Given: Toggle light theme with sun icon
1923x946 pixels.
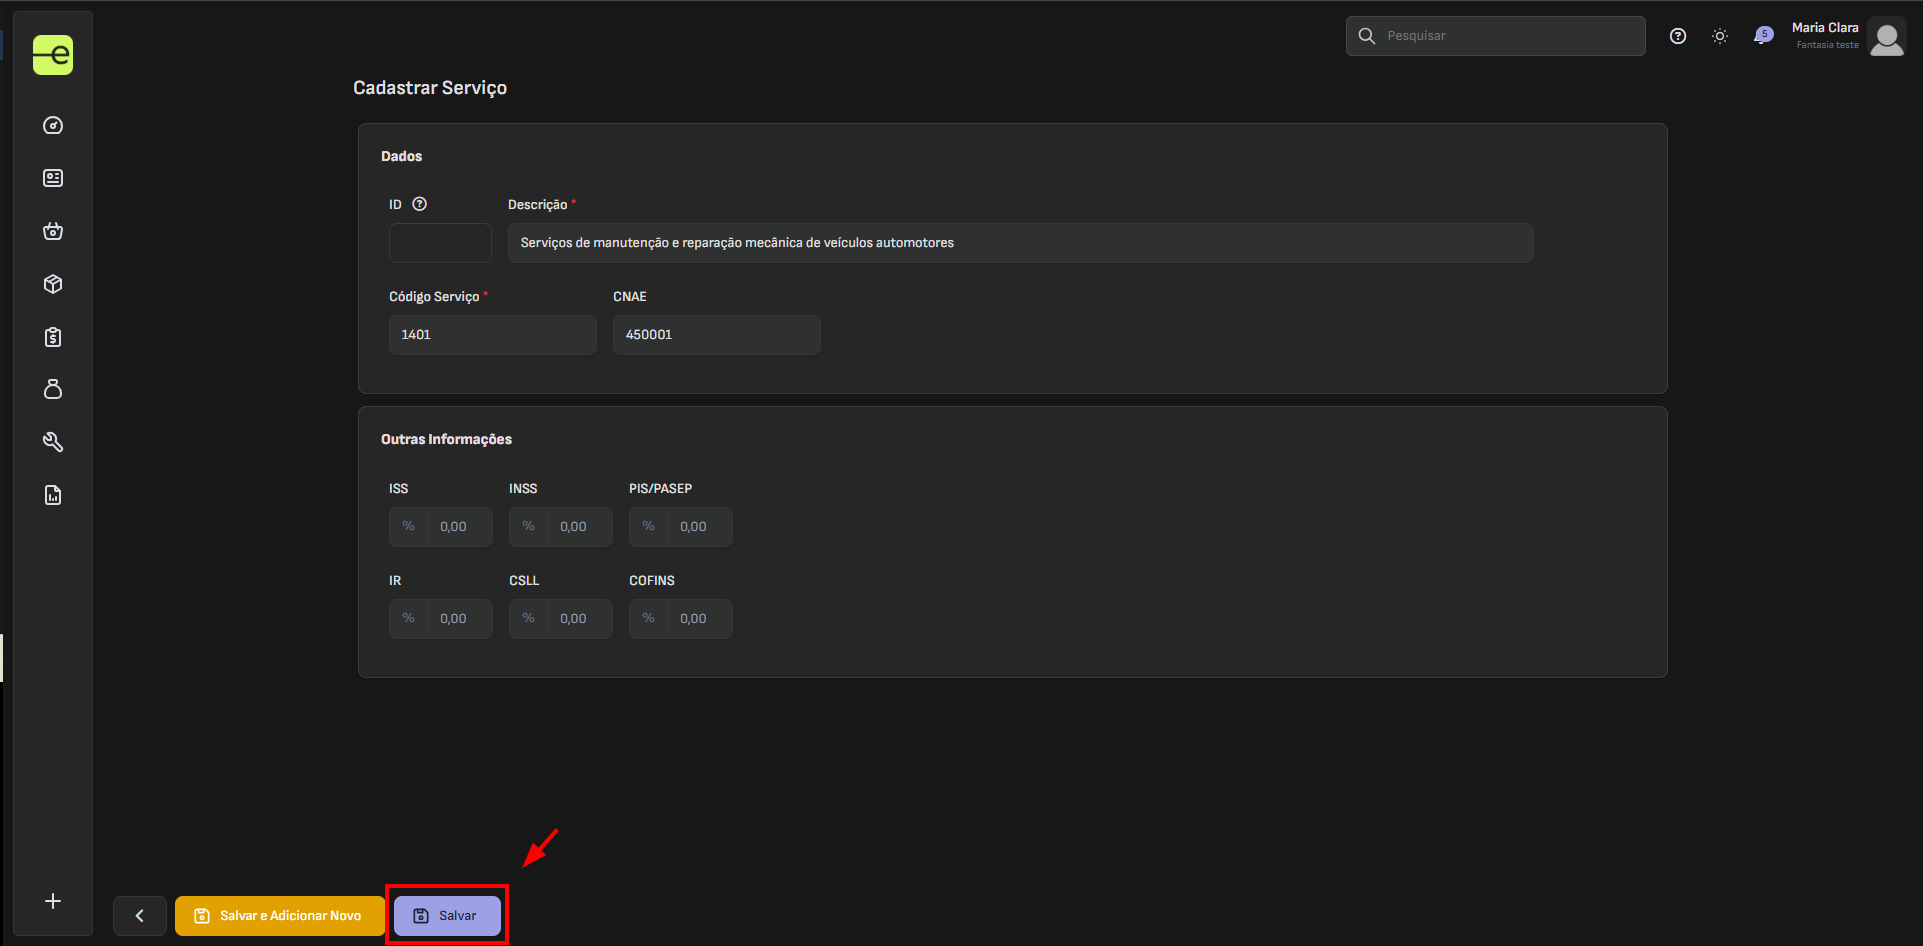Looking at the screenshot, I should click(1720, 36).
